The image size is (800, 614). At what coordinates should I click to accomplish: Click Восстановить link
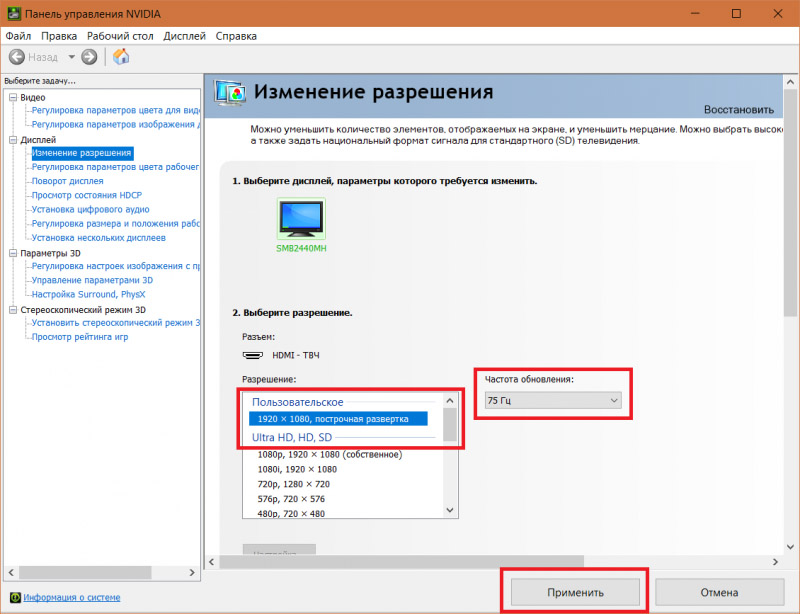pyautogui.click(x=739, y=109)
